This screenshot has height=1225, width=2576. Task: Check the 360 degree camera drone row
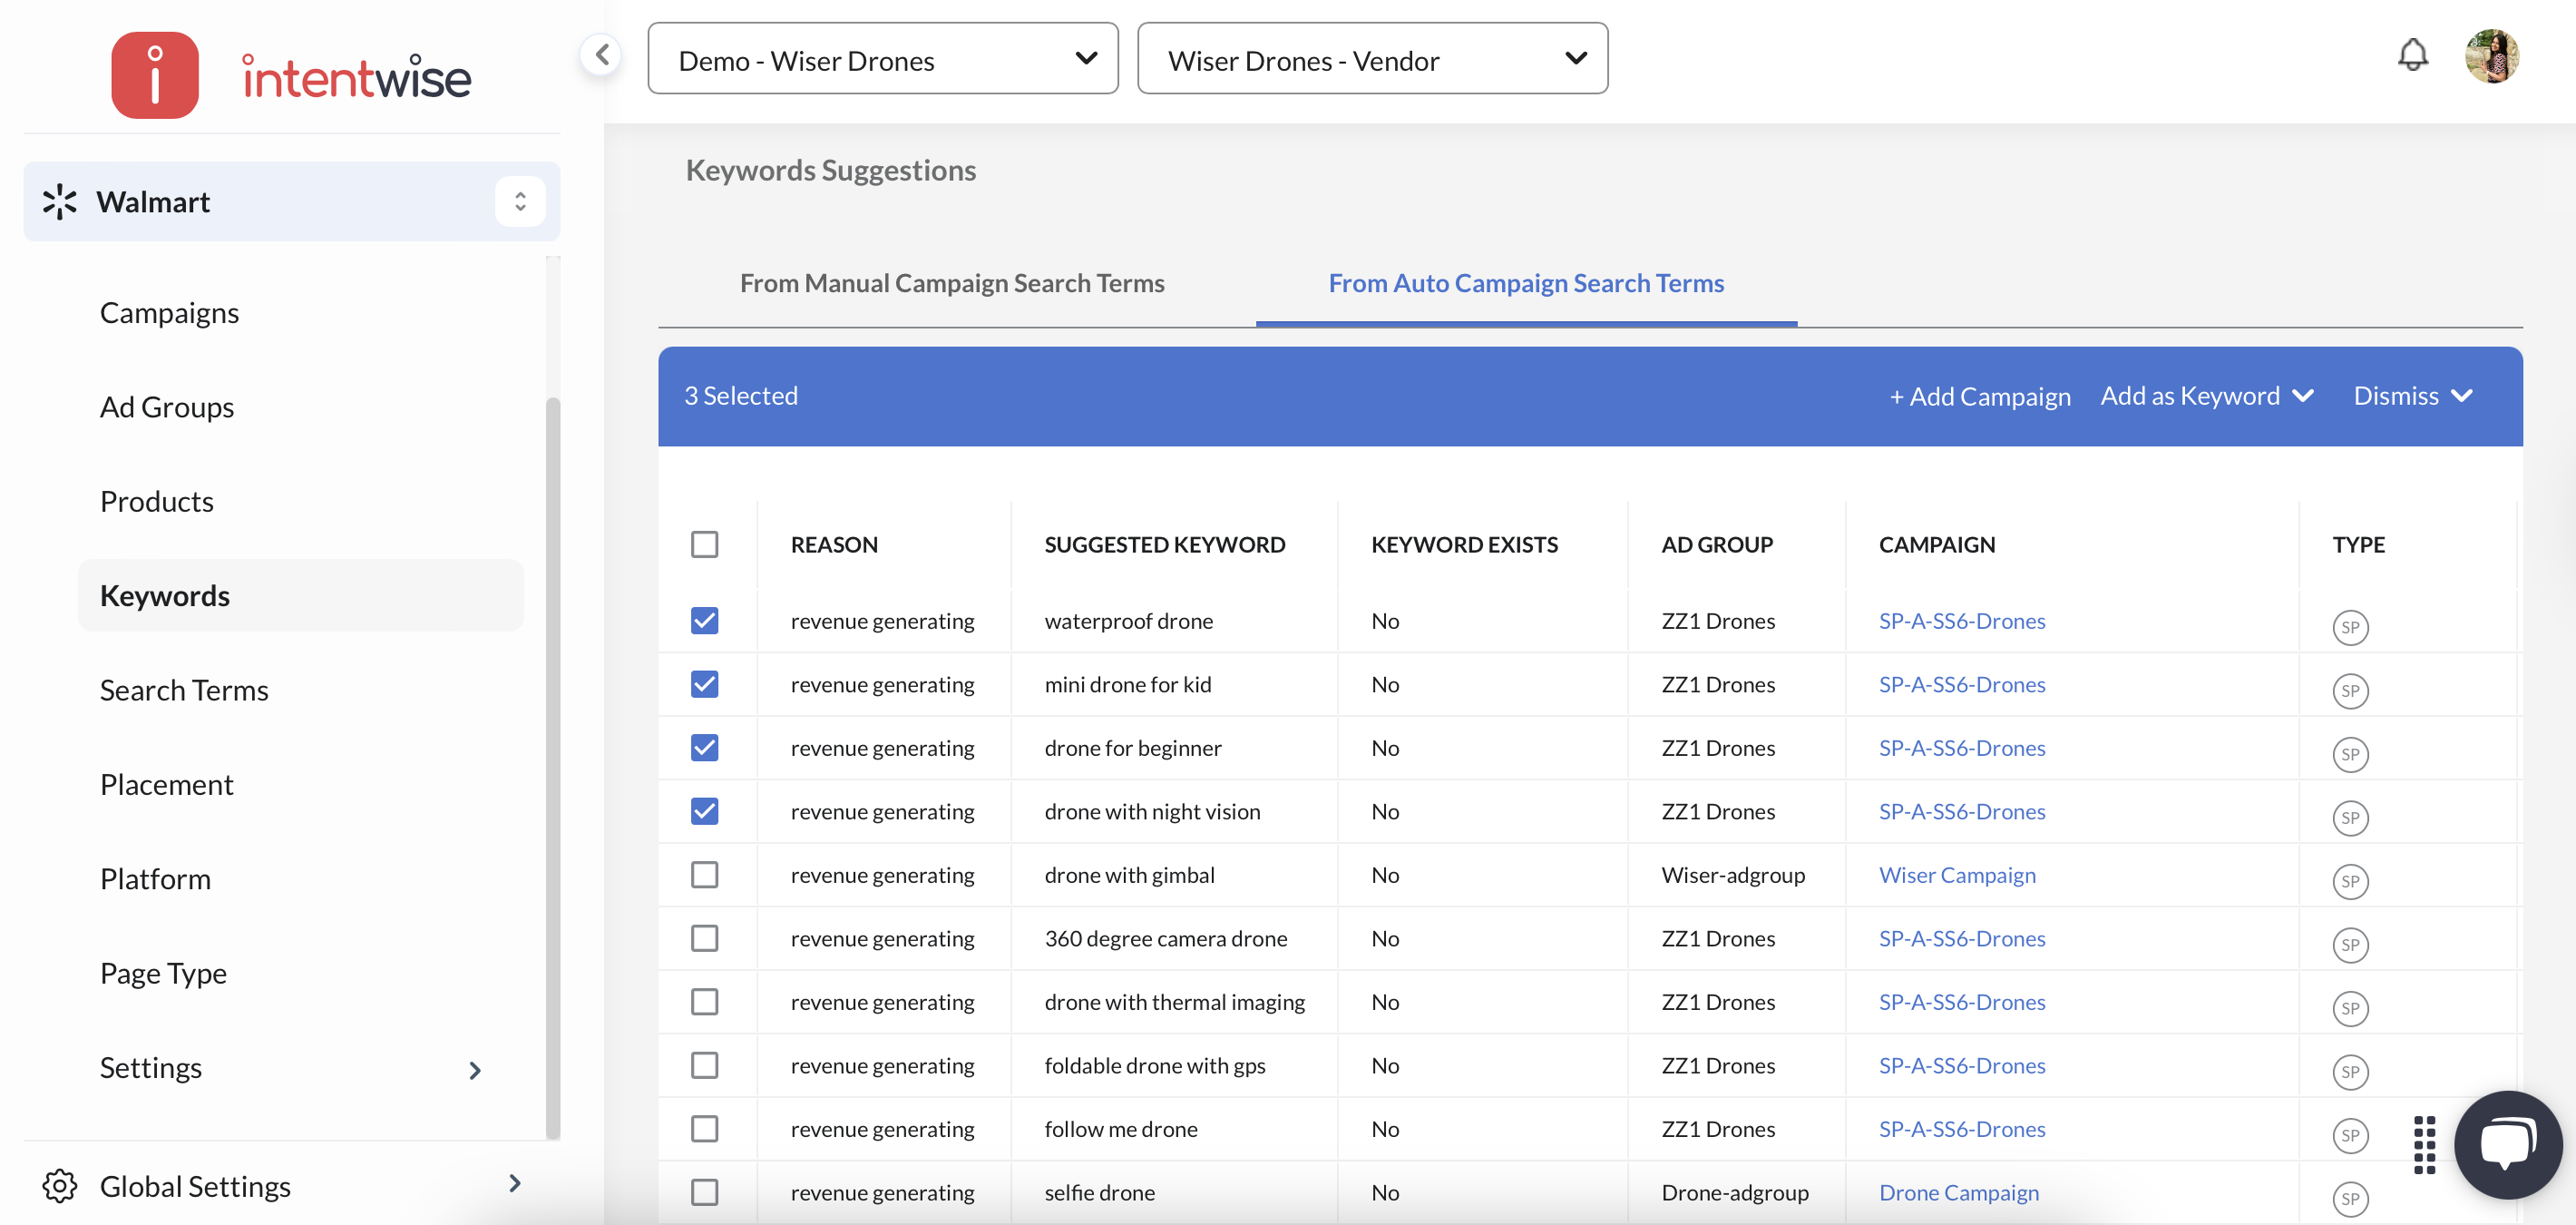tap(704, 938)
